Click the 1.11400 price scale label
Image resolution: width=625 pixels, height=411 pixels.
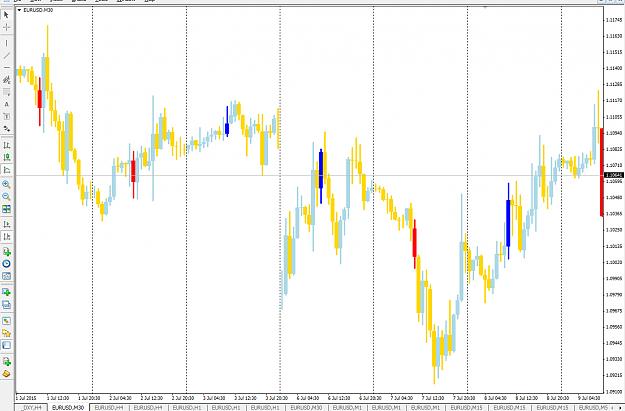(x=614, y=68)
